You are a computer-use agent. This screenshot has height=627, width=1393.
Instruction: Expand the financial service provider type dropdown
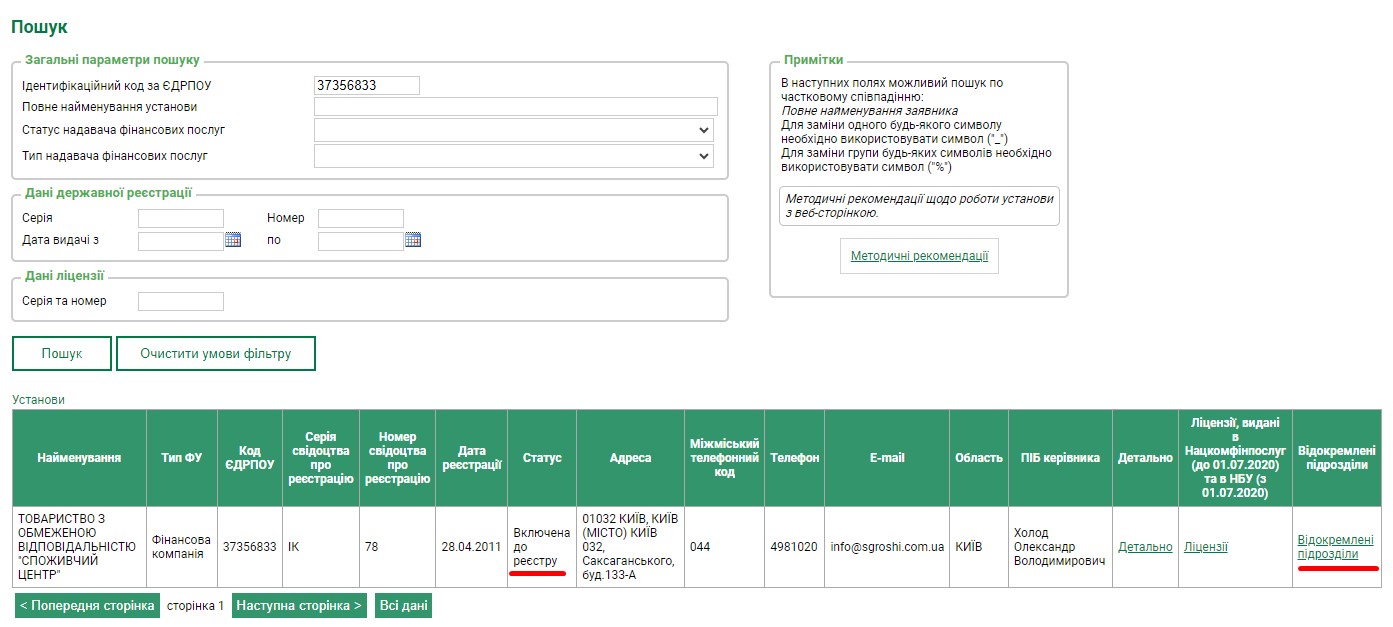[513, 156]
